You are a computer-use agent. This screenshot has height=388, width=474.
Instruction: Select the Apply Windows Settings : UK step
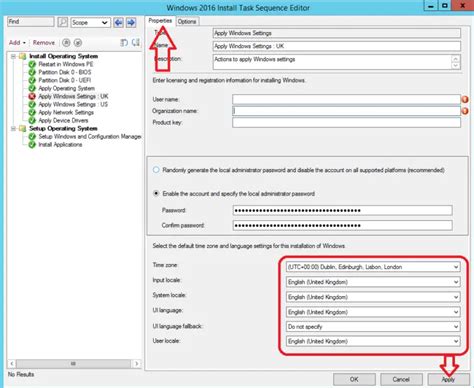click(x=73, y=96)
